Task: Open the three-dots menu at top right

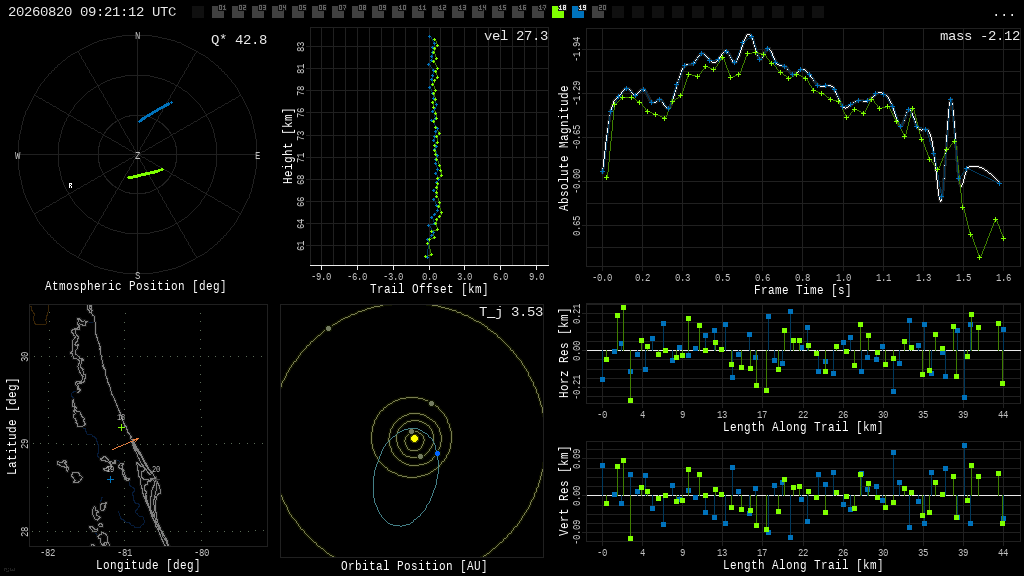Action: [1003, 13]
